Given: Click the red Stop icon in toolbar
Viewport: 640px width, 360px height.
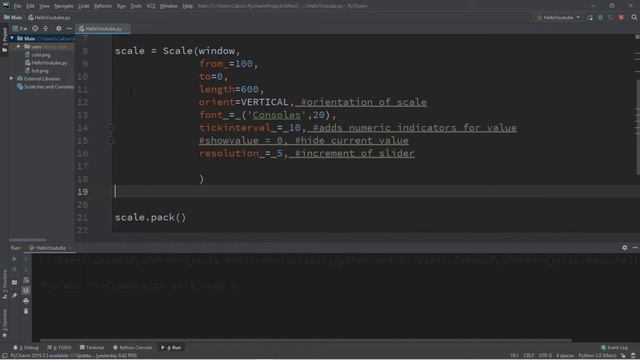Looking at the screenshot, I should (621, 18).
